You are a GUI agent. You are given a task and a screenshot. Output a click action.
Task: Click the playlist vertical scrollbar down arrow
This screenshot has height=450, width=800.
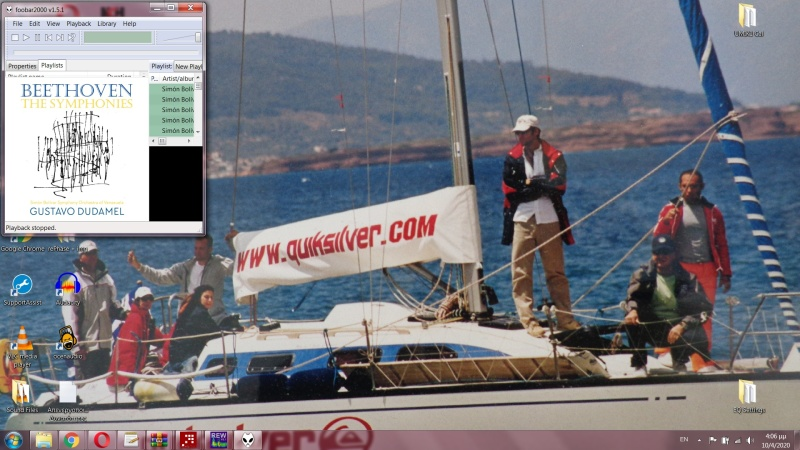pyautogui.click(x=198, y=132)
